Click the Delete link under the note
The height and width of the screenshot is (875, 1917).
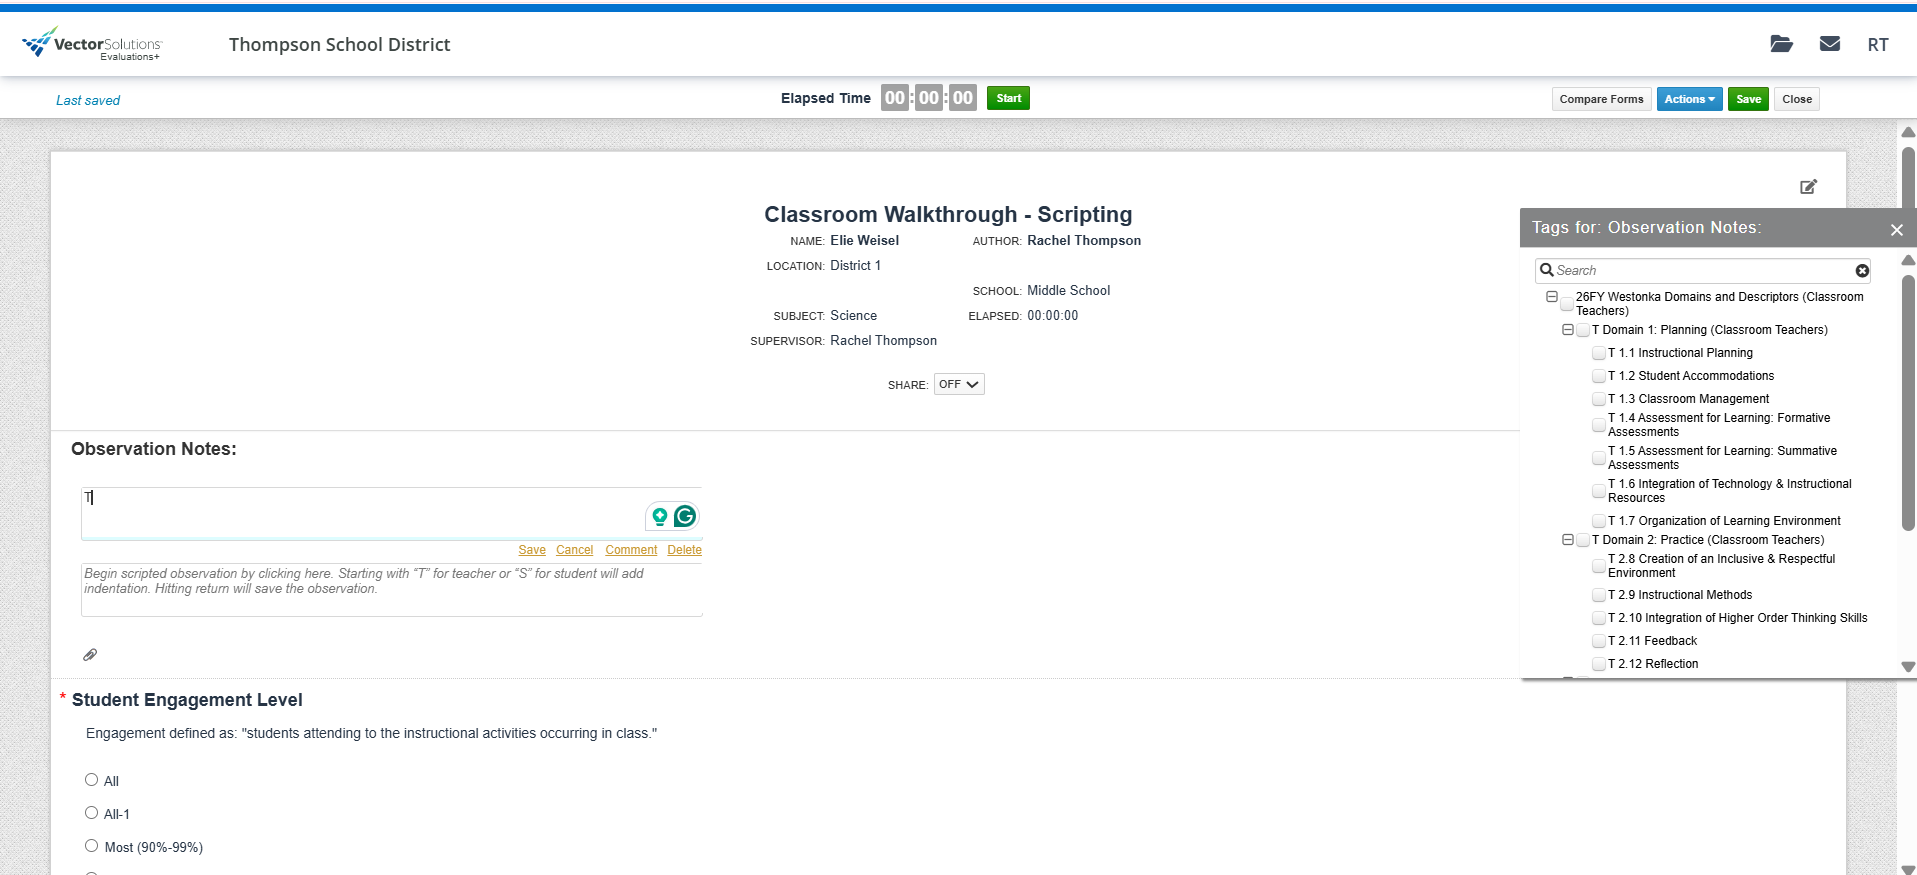684,550
